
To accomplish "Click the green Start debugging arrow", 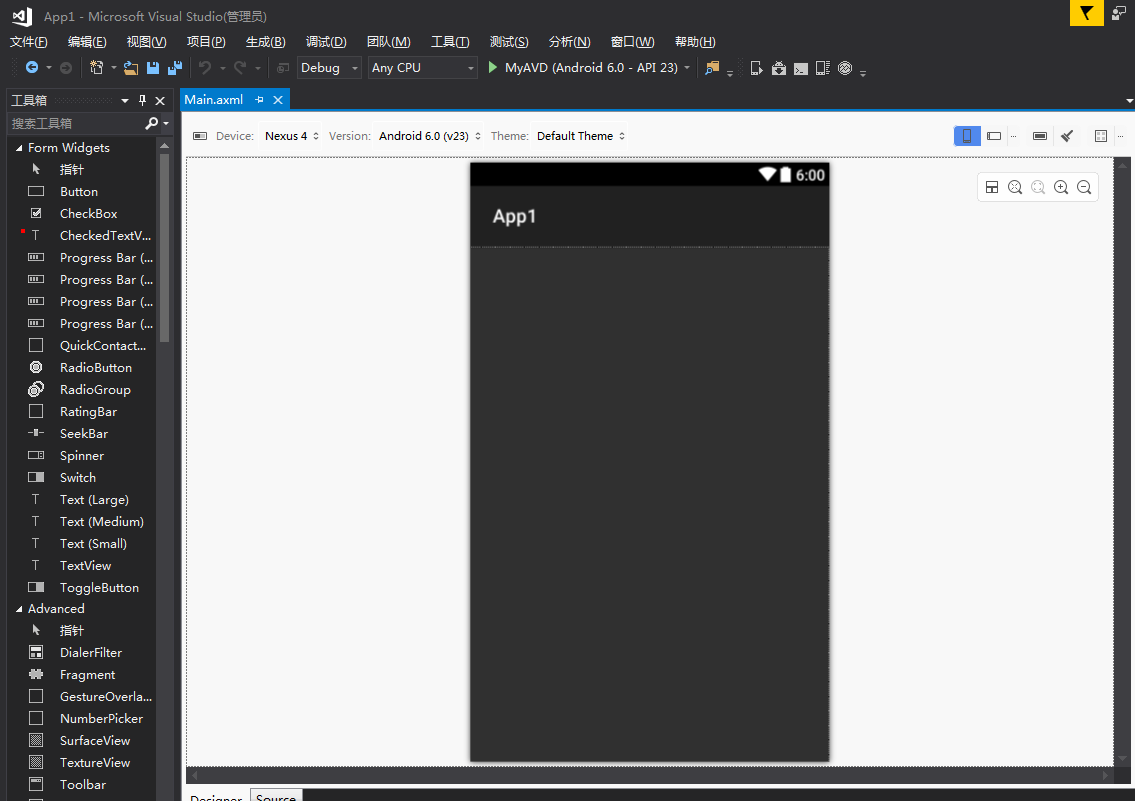I will pos(493,68).
